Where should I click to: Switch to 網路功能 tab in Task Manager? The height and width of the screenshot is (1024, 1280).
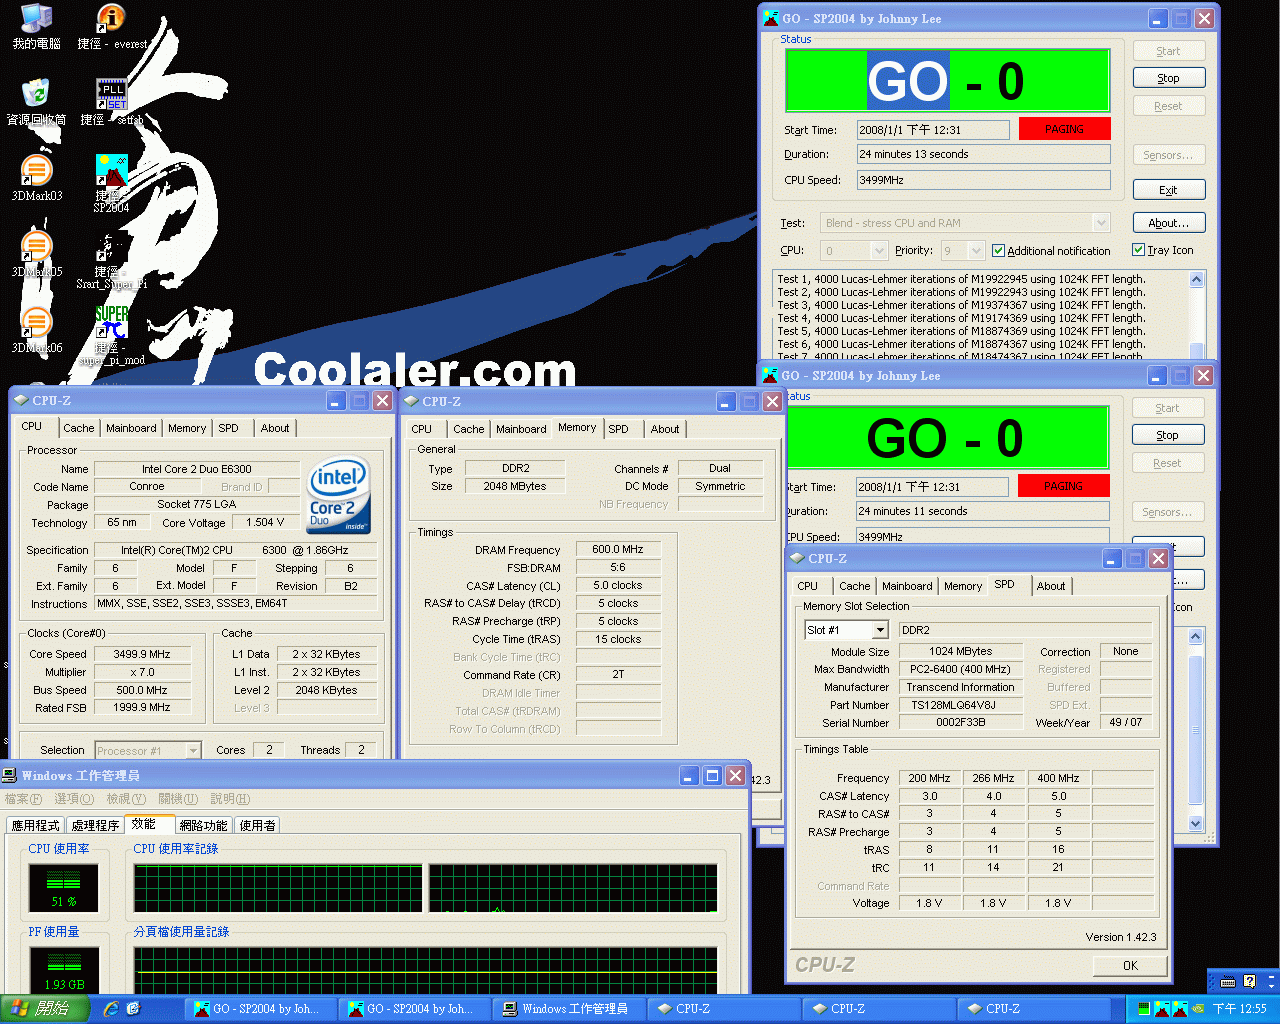click(204, 825)
